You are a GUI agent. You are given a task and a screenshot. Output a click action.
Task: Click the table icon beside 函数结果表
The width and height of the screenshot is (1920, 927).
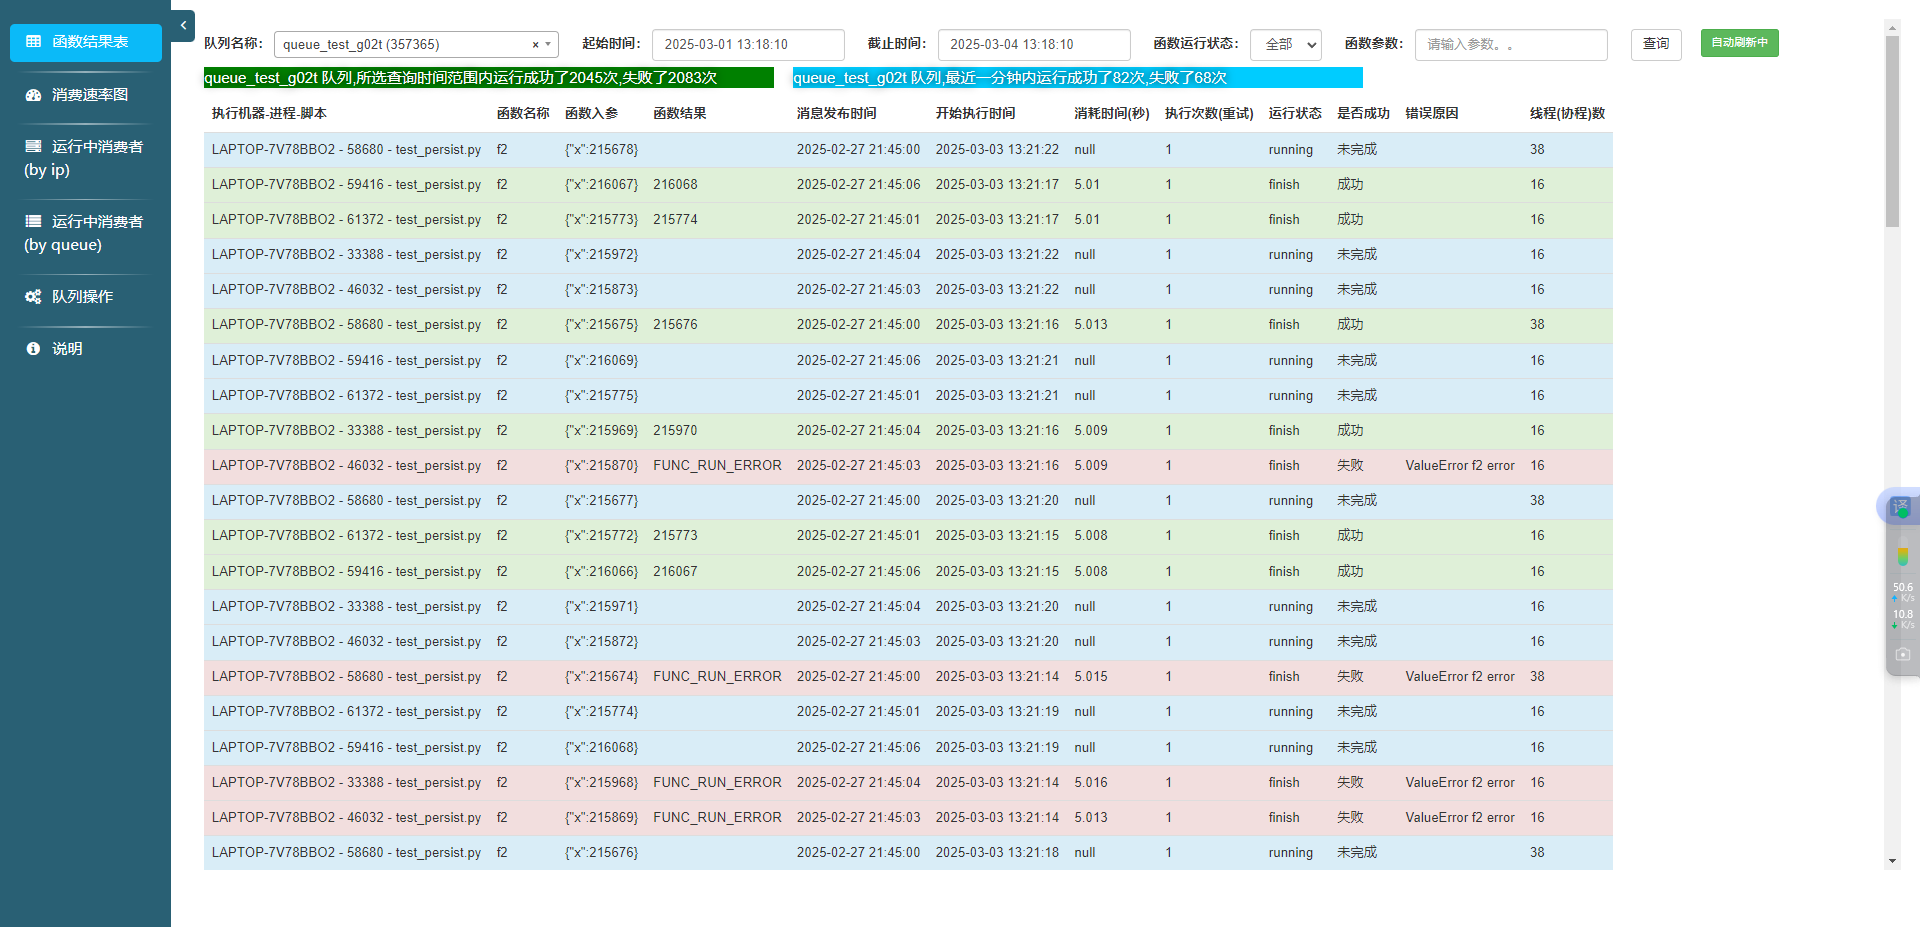click(34, 42)
